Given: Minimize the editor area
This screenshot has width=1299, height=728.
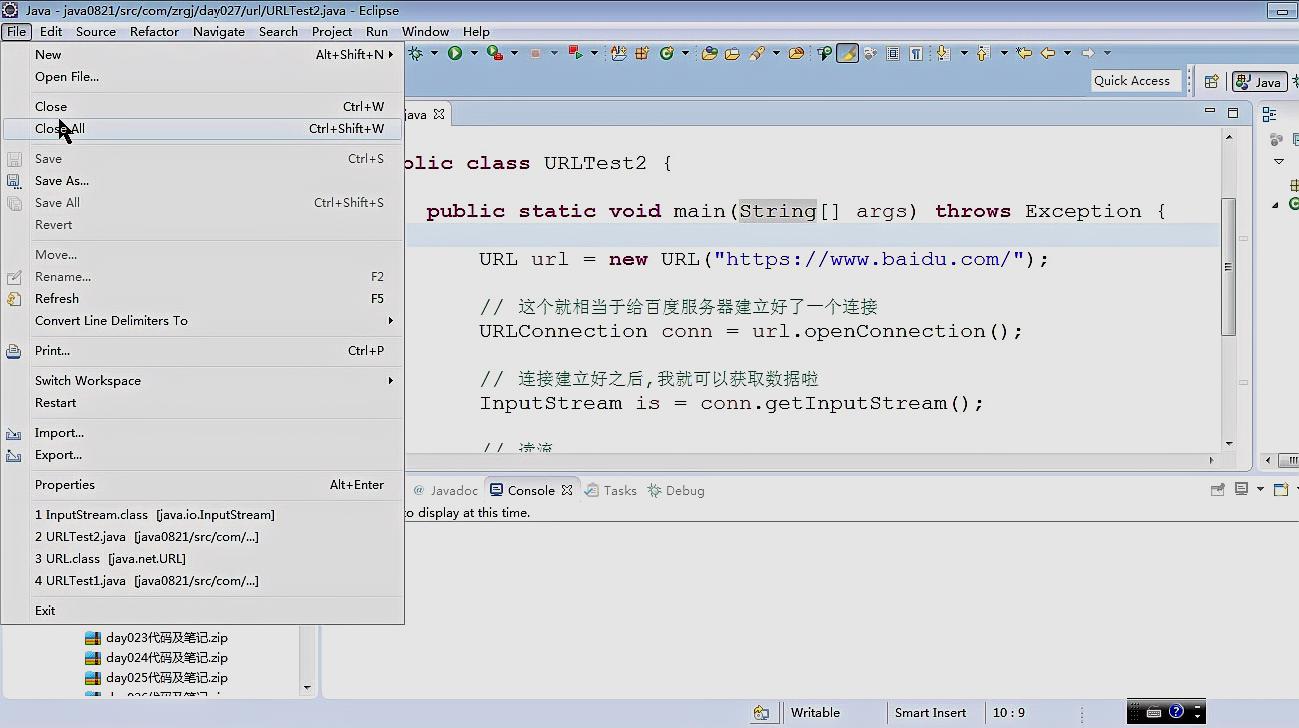Looking at the screenshot, I should point(1210,112).
